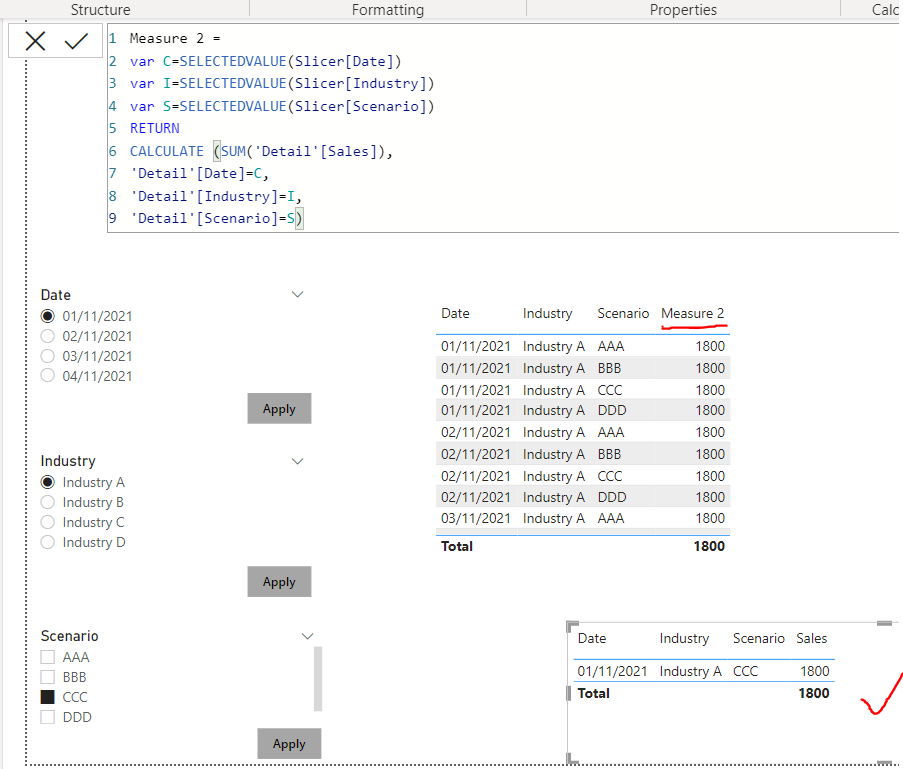Choose Industry C radio option

[x=48, y=522]
